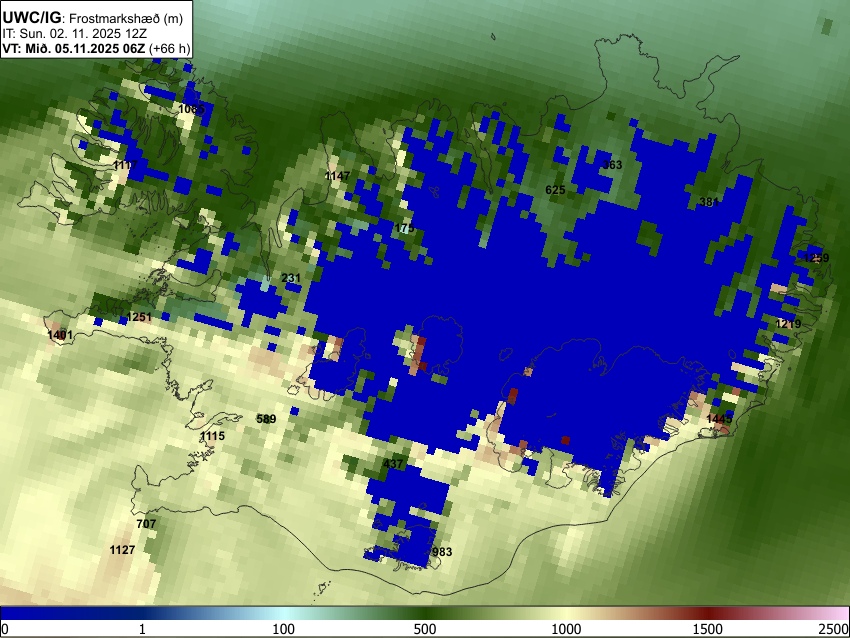Click the map value label 363
Image resolution: width=850 pixels, height=638 pixels.
pyautogui.click(x=612, y=165)
